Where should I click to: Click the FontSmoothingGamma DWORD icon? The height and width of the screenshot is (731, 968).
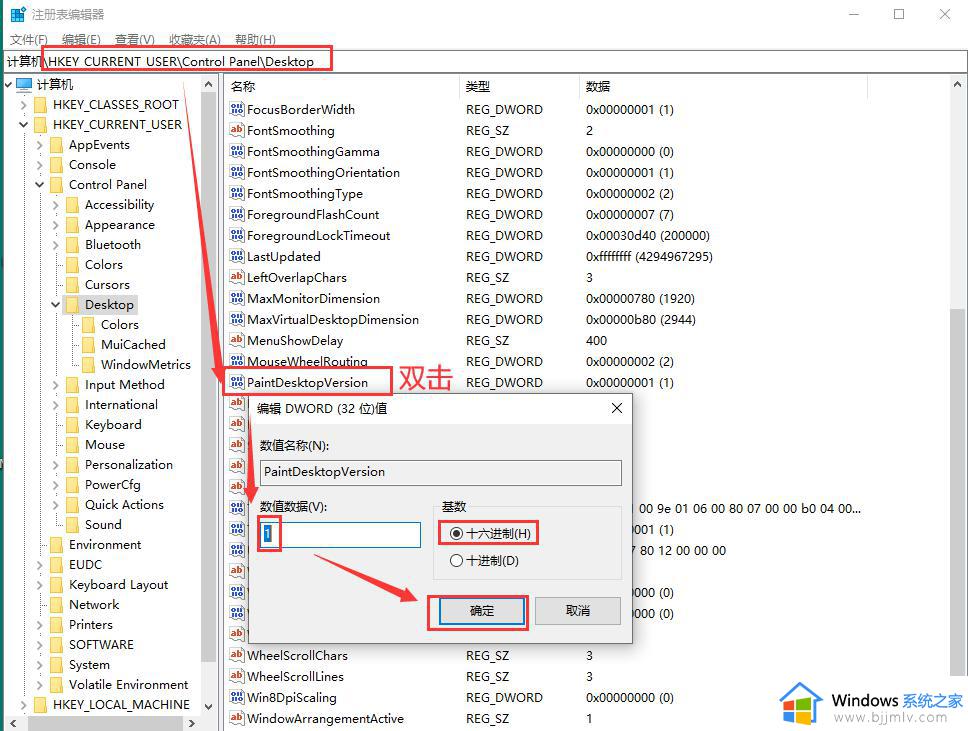point(236,151)
